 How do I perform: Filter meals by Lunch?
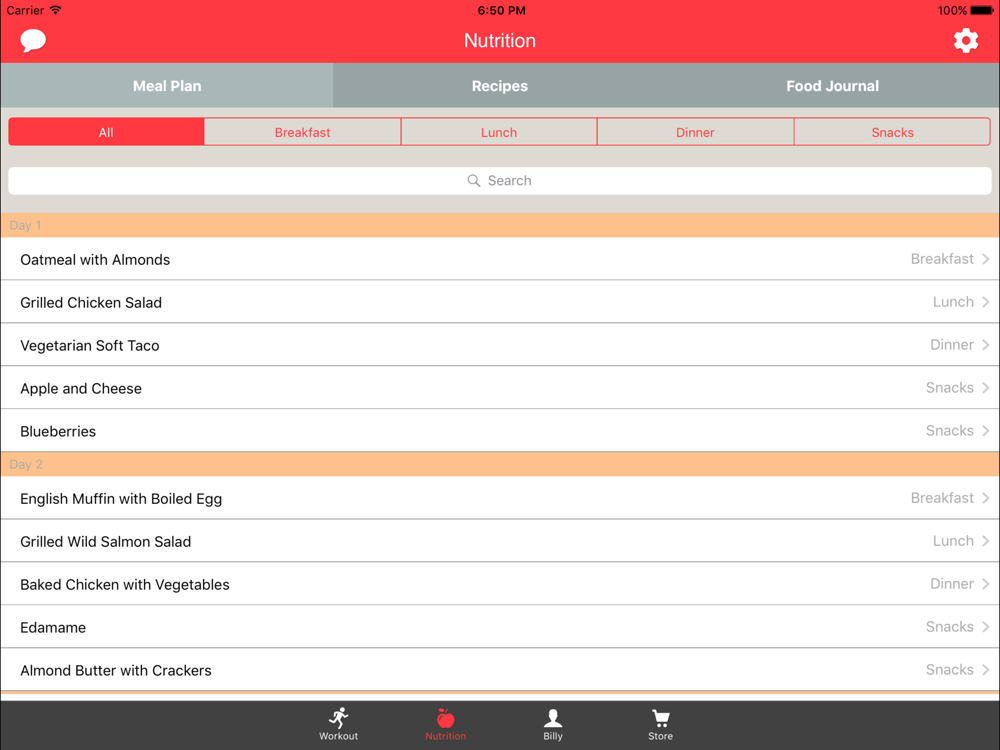pyautogui.click(x=499, y=132)
